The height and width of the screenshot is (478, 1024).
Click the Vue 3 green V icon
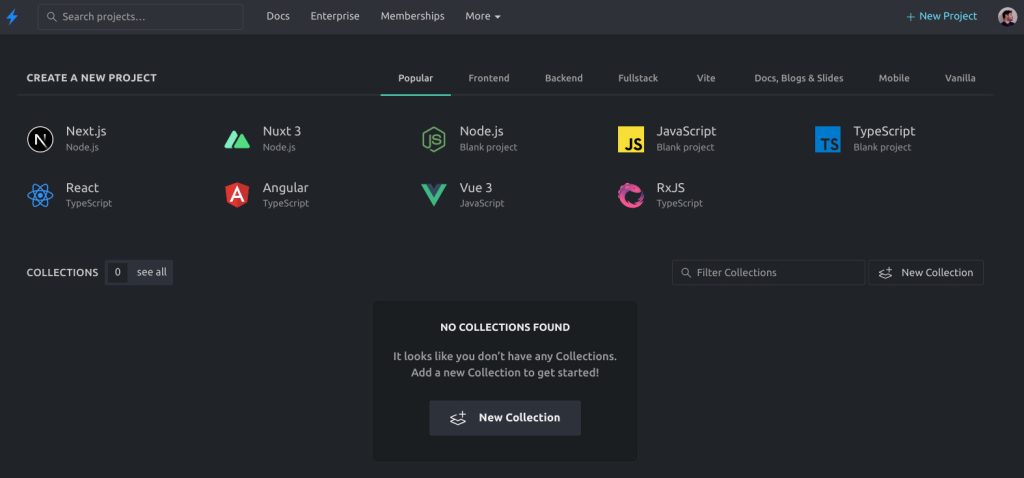coord(434,195)
